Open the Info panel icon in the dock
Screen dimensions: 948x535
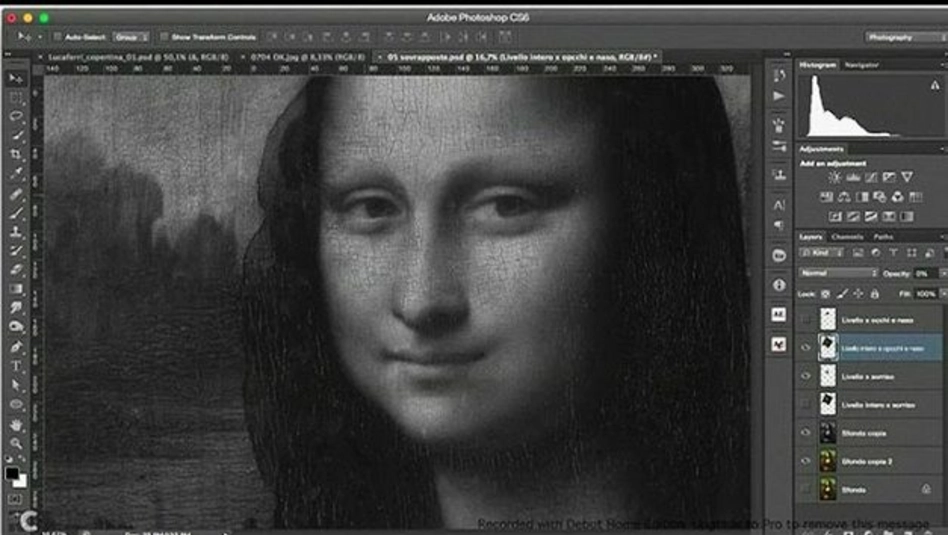779,285
